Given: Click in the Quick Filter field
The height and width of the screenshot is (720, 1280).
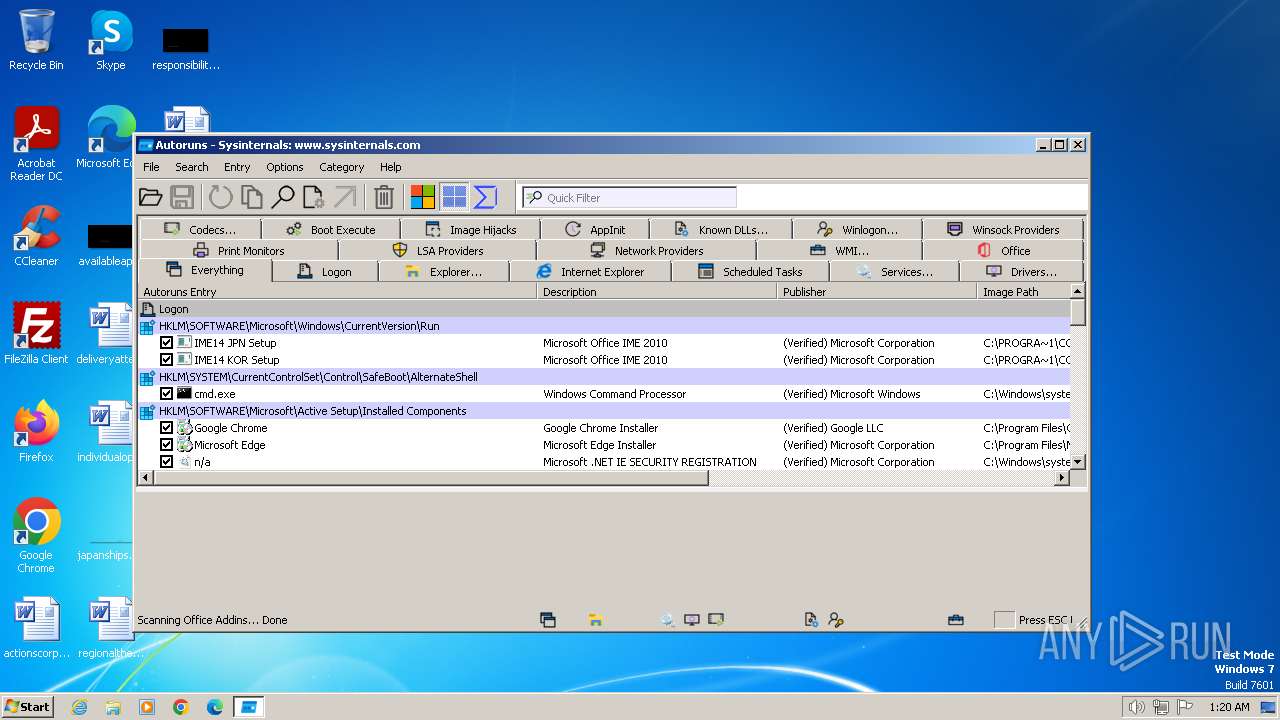Looking at the screenshot, I should coord(629,197).
